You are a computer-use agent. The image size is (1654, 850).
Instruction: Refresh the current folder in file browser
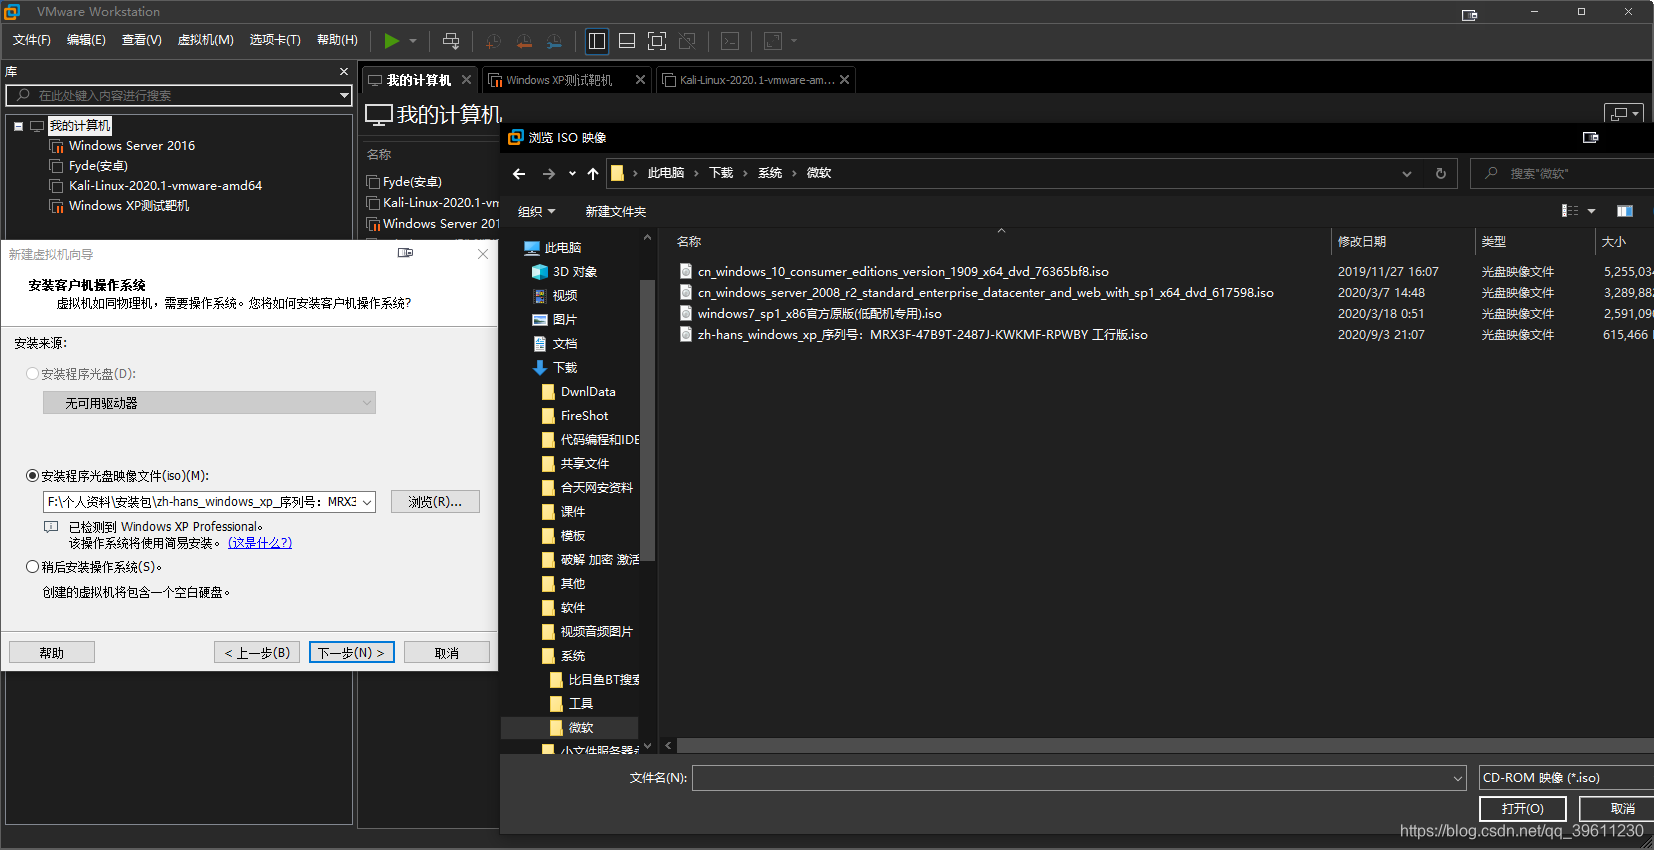1441,173
